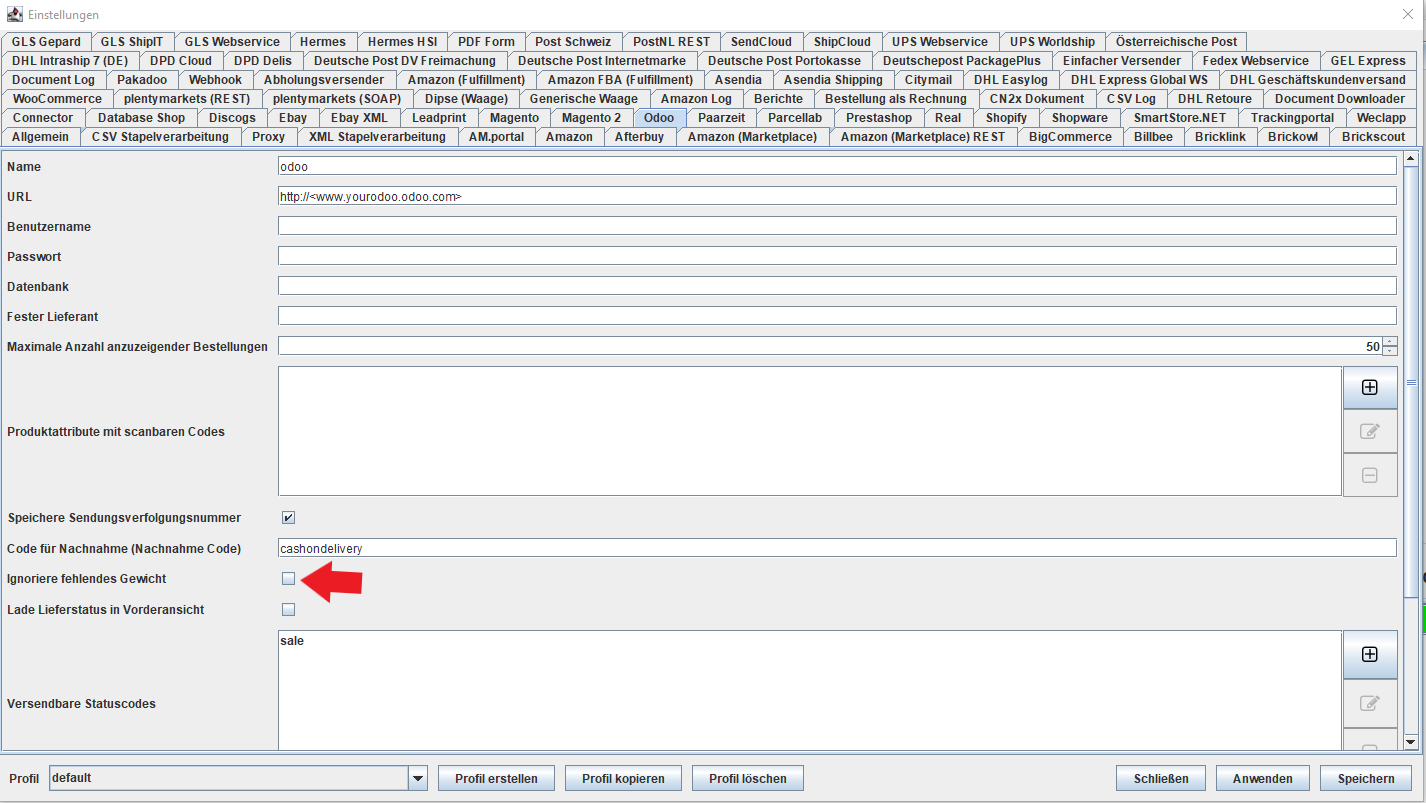Image resolution: width=1426 pixels, height=803 pixels.
Task: Click the Einstellungen window title icon
Action: [15, 15]
